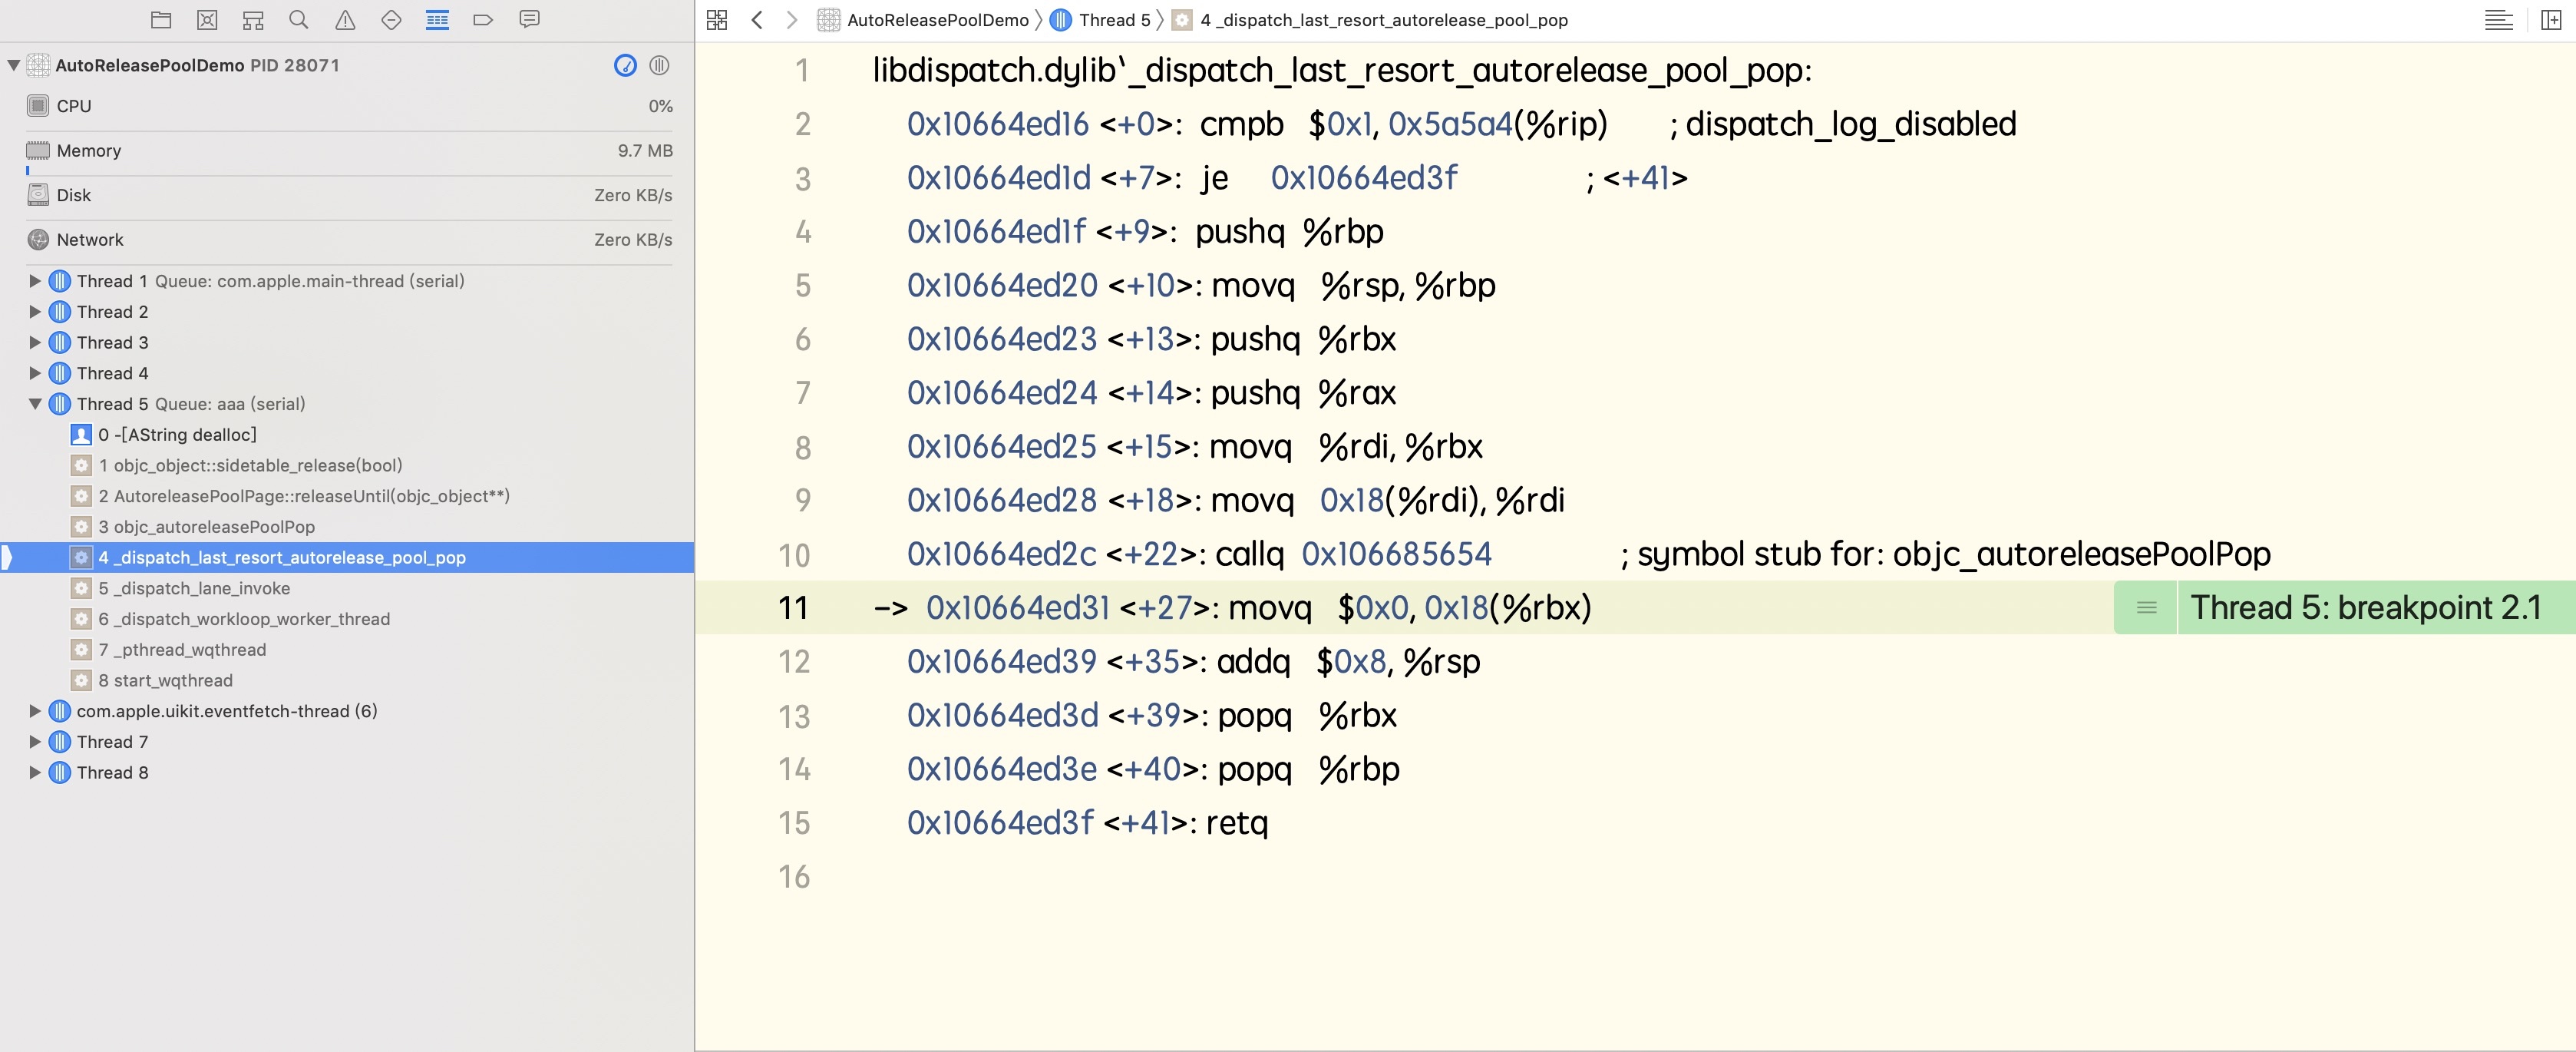Open the Source Control navigator
This screenshot has height=1052, width=2576.
point(207,19)
